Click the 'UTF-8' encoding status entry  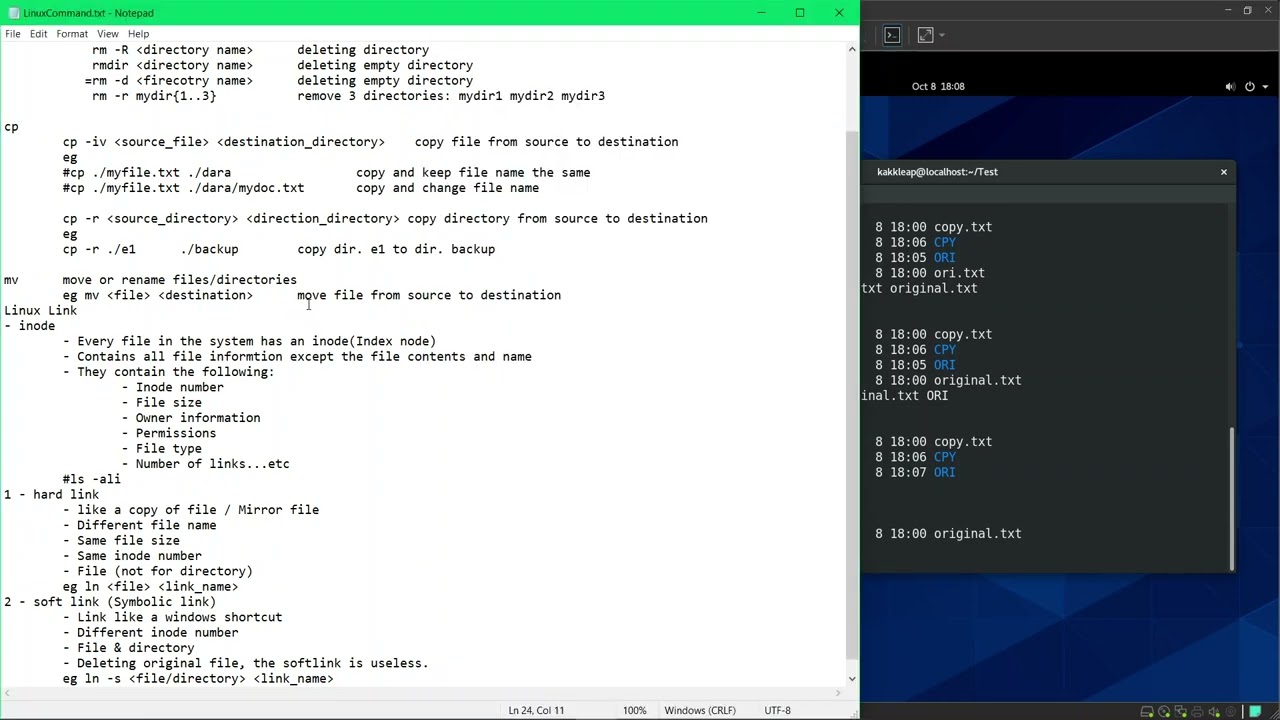click(777, 710)
